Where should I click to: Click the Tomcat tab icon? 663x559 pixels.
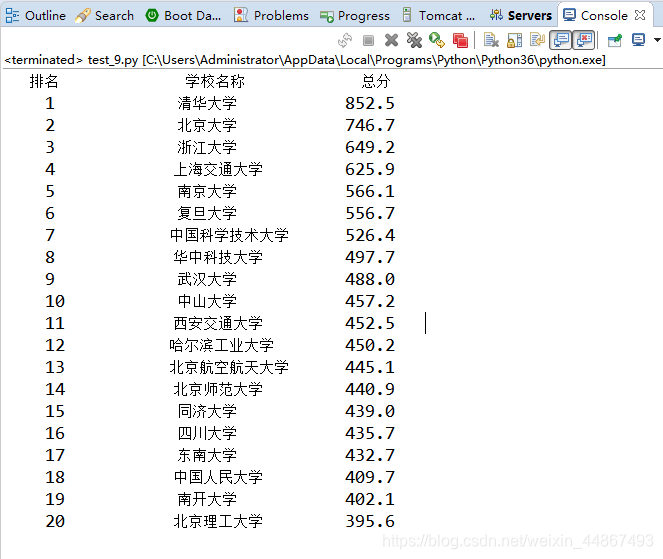[406, 15]
